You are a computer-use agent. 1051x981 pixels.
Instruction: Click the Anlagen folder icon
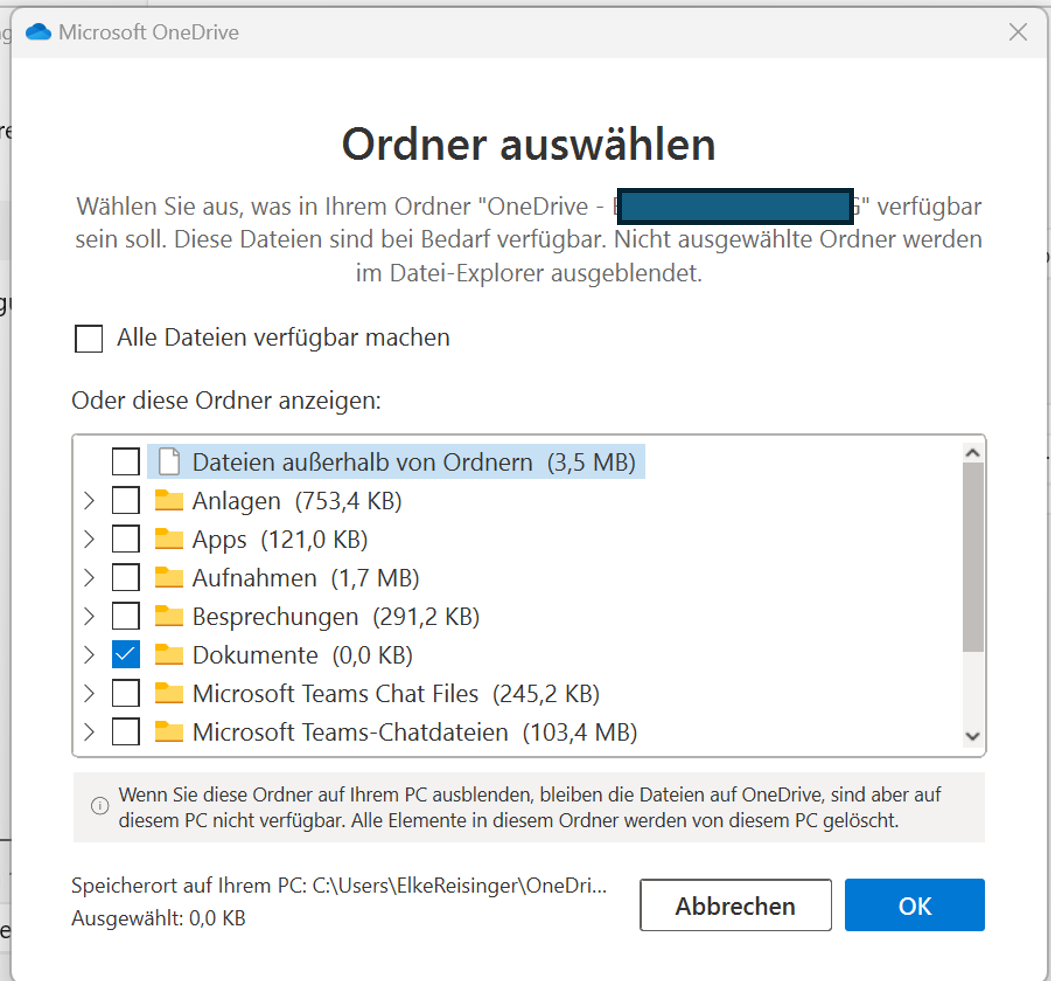169,500
